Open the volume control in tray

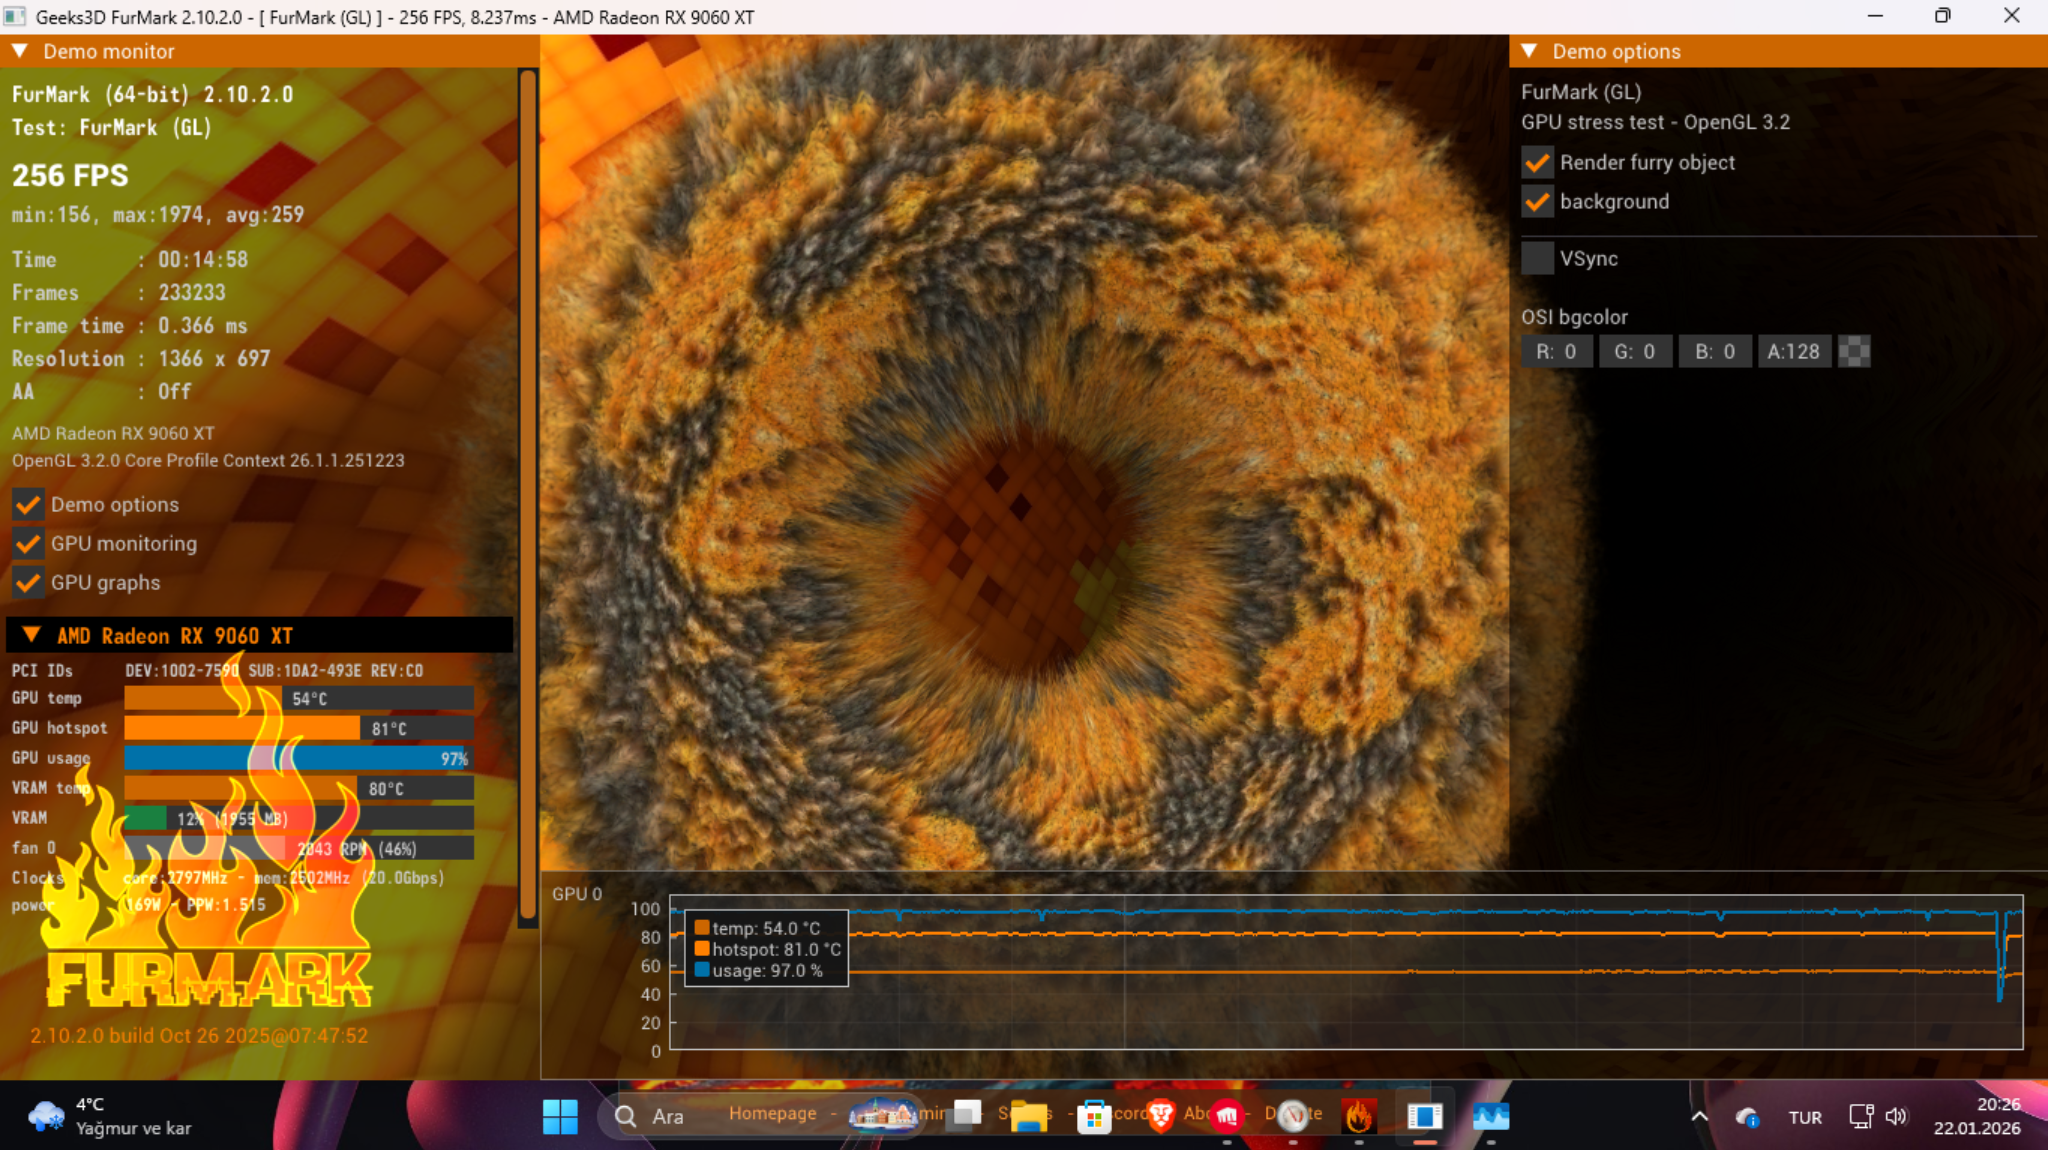1896,1116
